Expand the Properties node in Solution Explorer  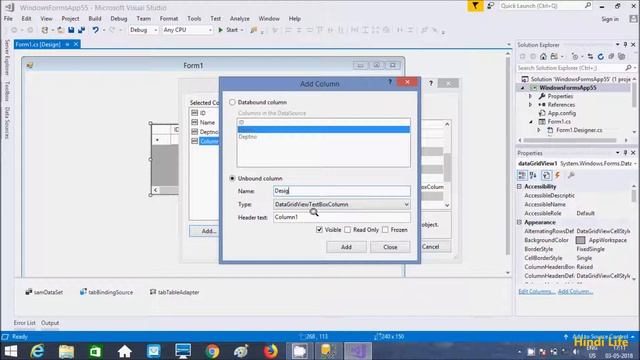pos(530,96)
